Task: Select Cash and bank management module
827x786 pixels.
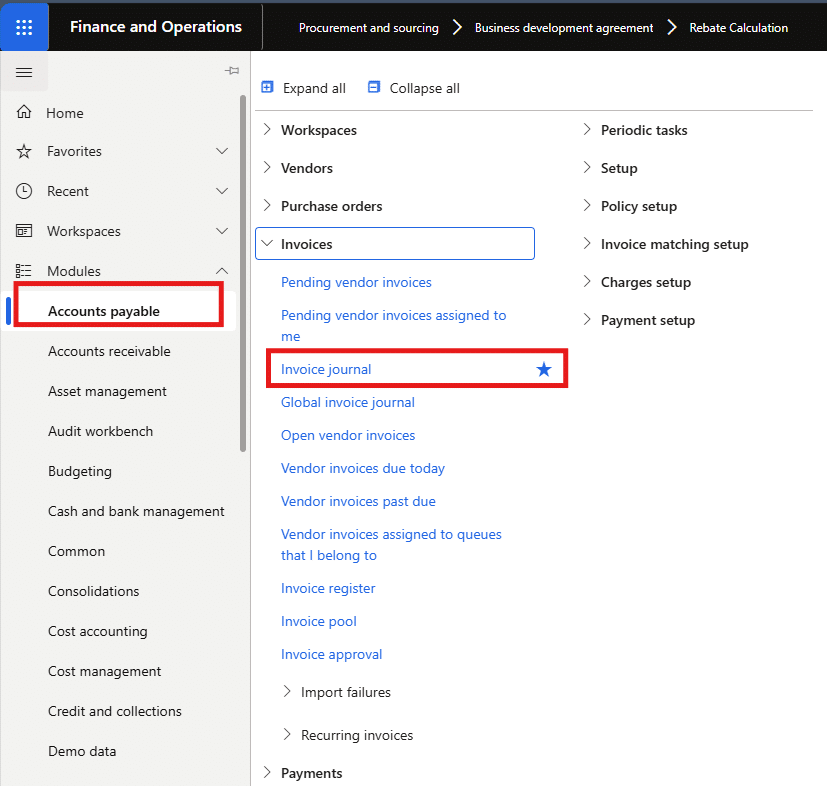Action: 136,511
